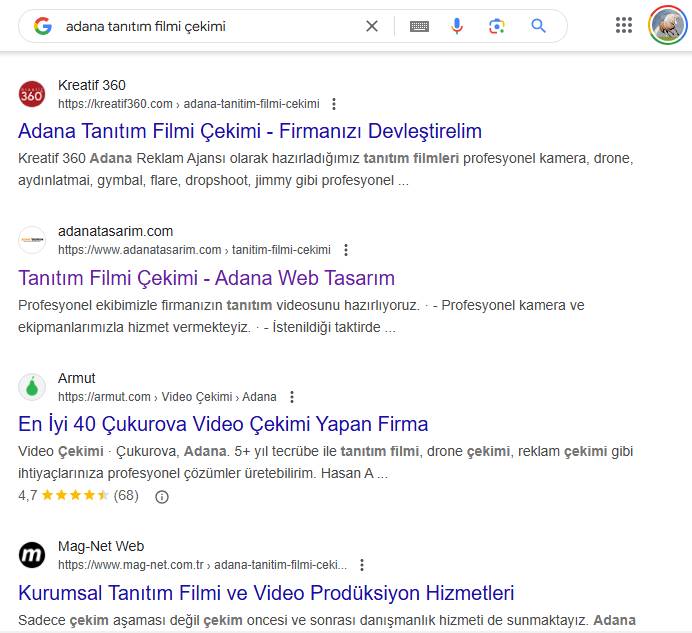This screenshot has width=692, height=633.
Task: Click the rating info icon beside (68)
Action: point(162,496)
